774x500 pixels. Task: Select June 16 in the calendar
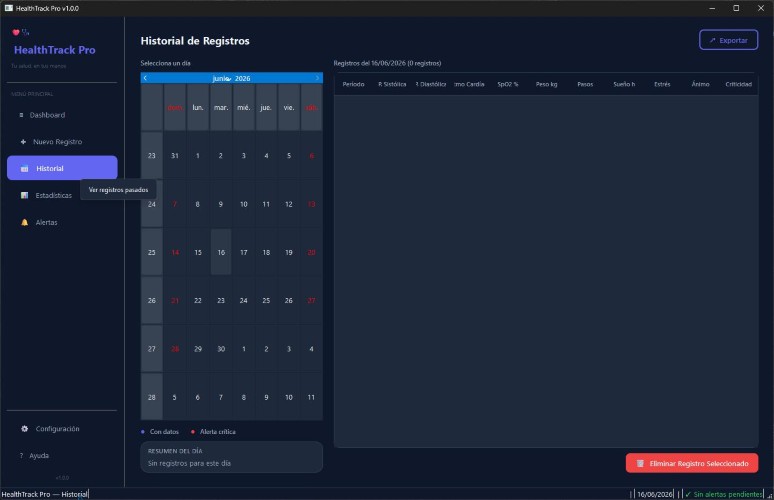[221, 252]
